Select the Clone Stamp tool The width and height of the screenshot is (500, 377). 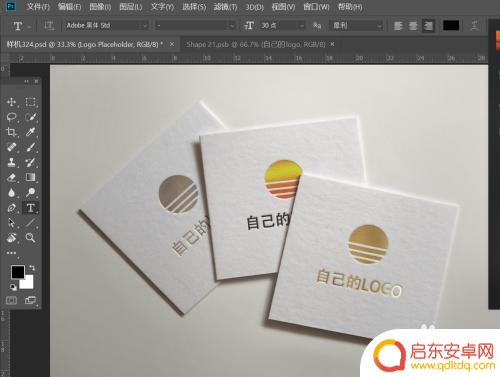tap(12, 162)
